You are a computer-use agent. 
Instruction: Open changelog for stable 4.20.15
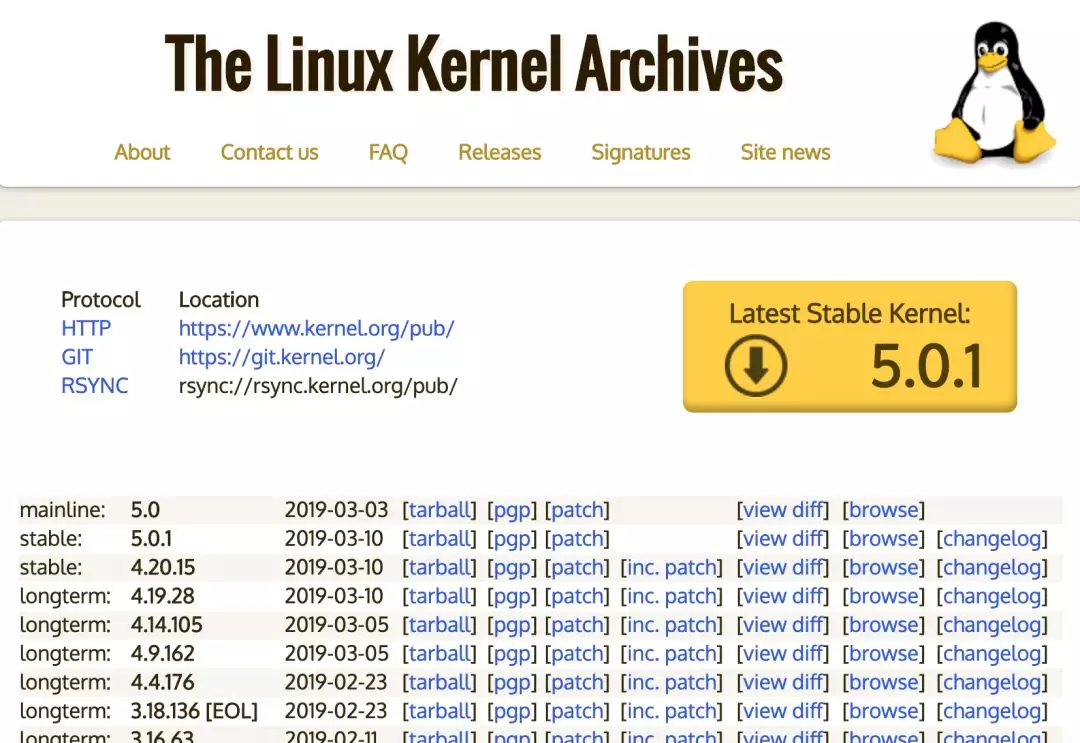point(992,568)
